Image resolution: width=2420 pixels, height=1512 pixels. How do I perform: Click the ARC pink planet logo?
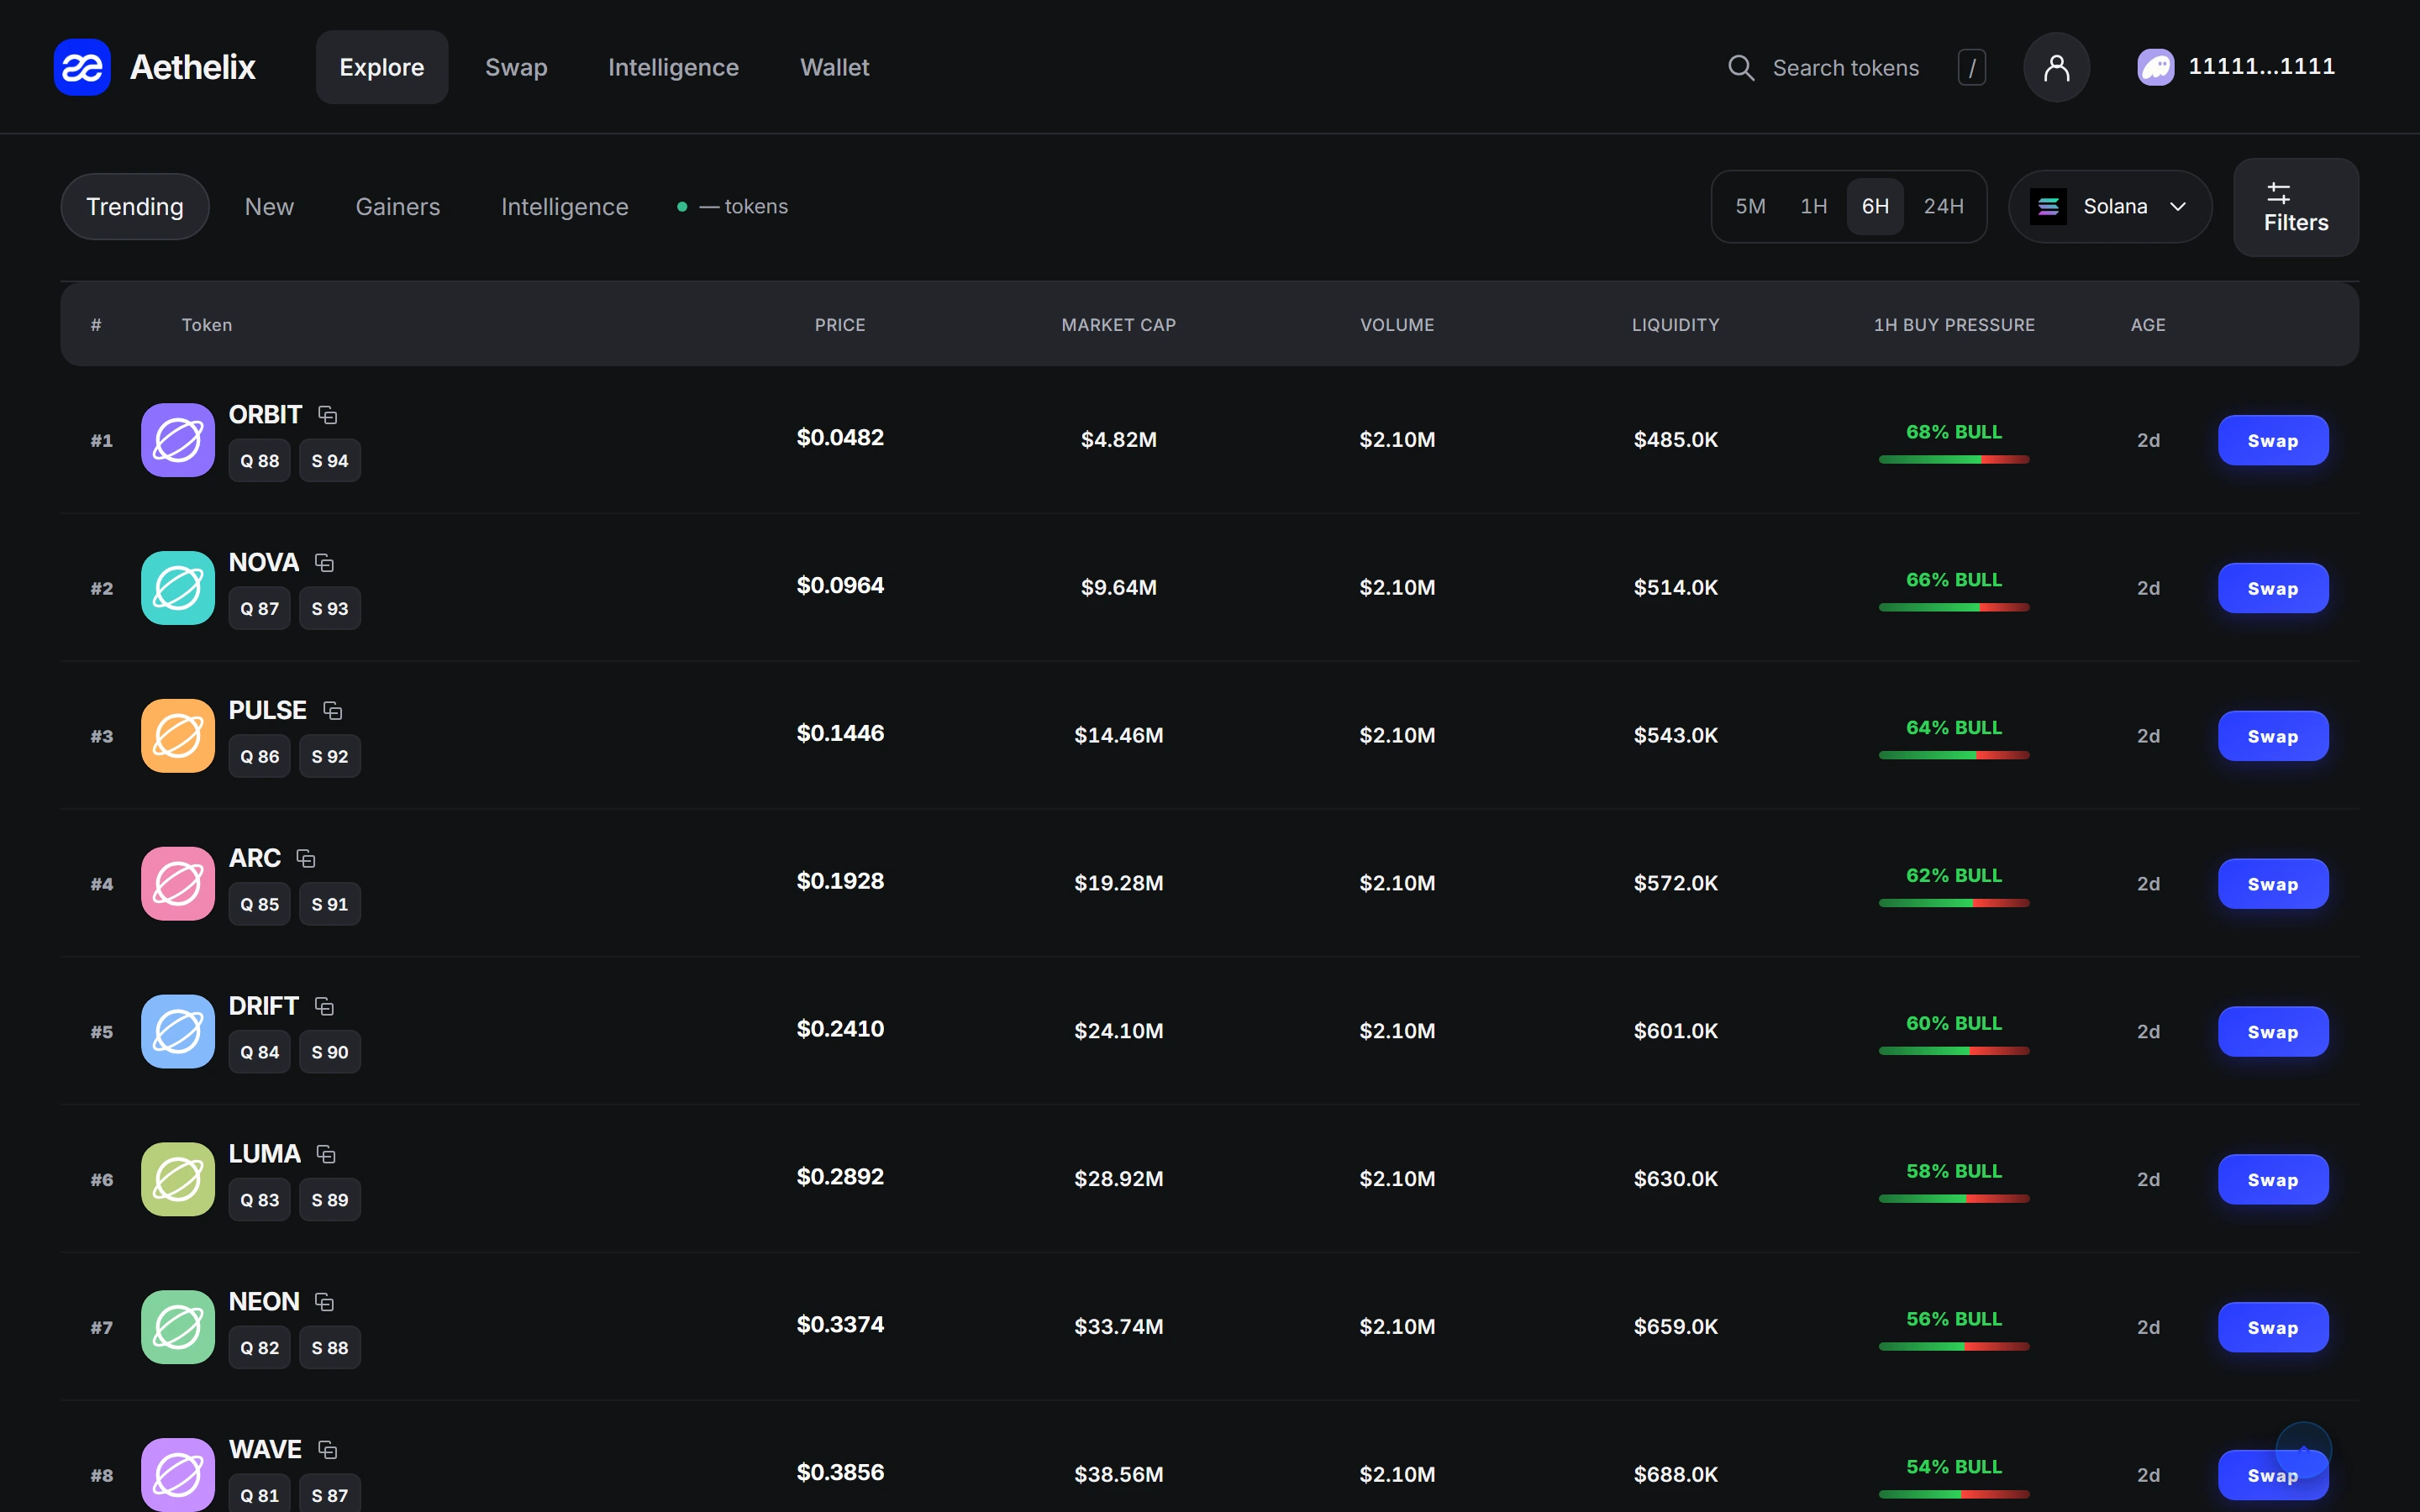point(178,884)
